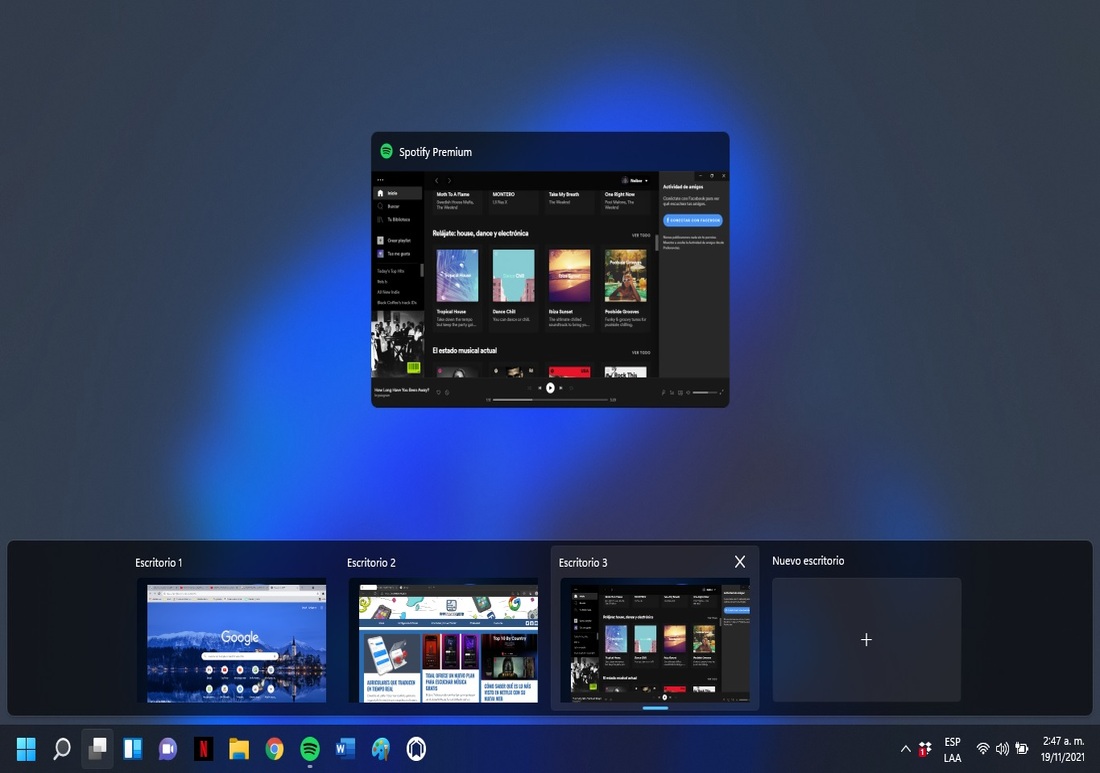
Task: Open ESP LAA language switcher
Action: [952, 749]
